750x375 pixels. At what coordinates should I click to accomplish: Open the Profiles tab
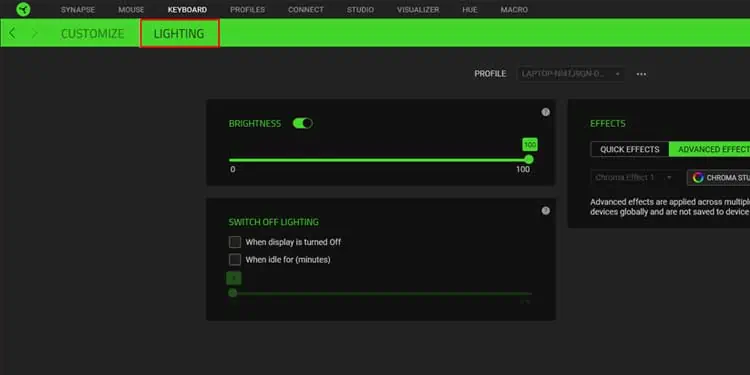247,10
